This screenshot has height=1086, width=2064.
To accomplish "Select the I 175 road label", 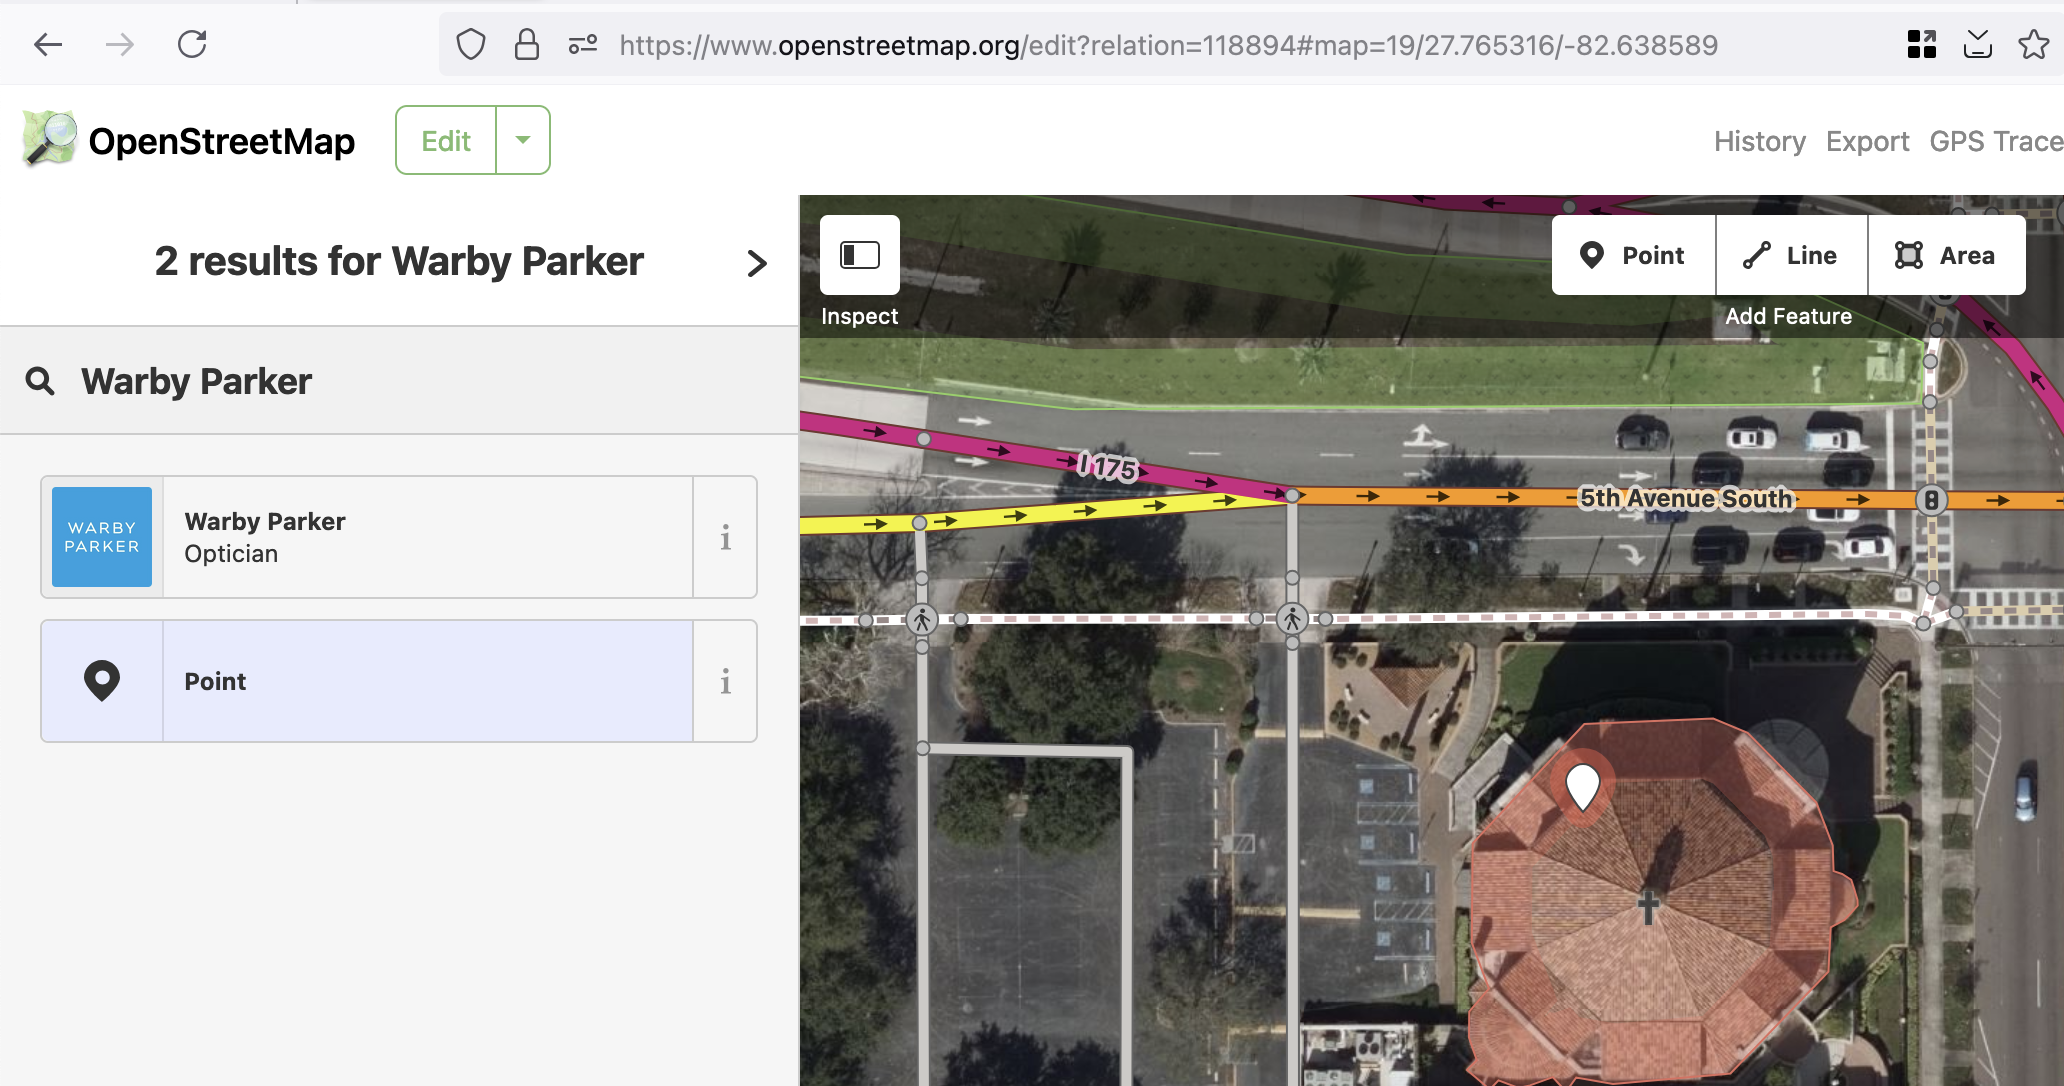I will tap(1108, 466).
